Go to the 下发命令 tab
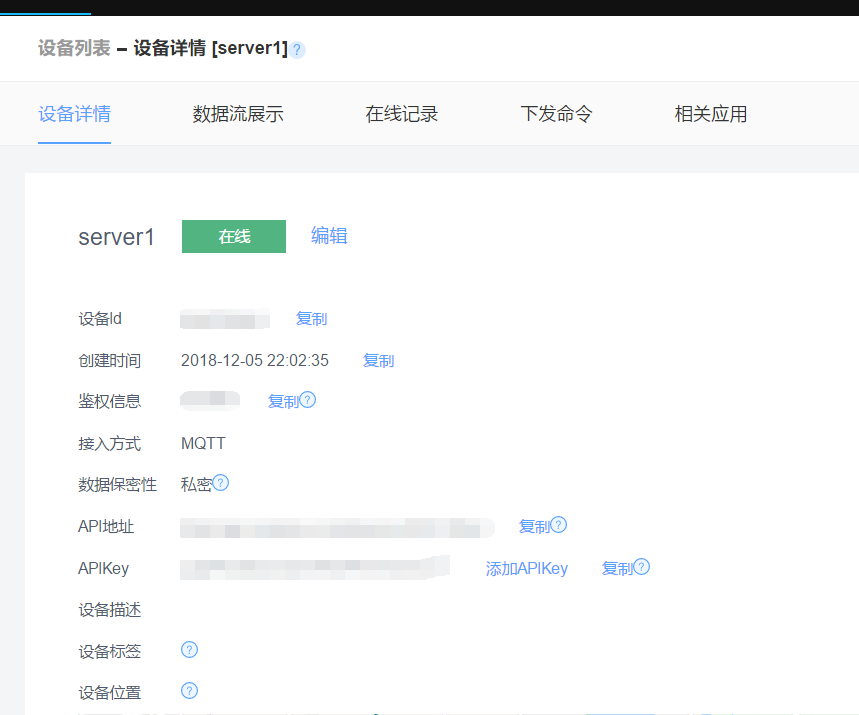The width and height of the screenshot is (859, 715). pos(557,113)
